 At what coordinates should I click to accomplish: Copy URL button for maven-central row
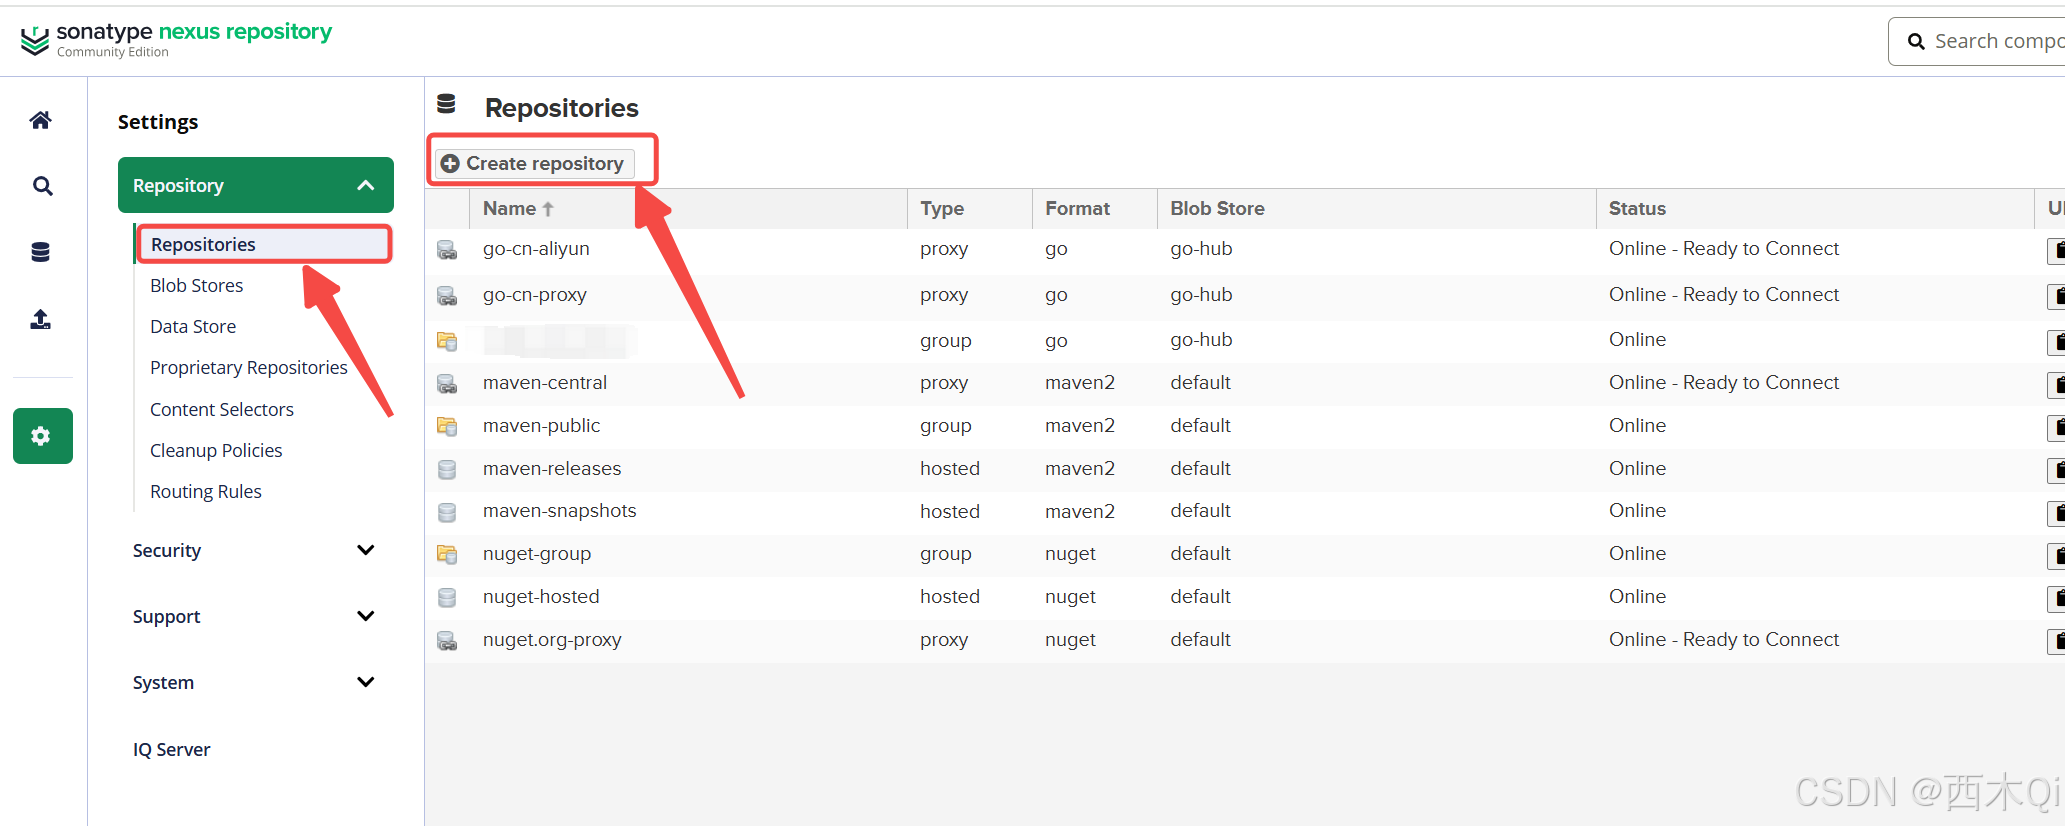click(x=2056, y=384)
